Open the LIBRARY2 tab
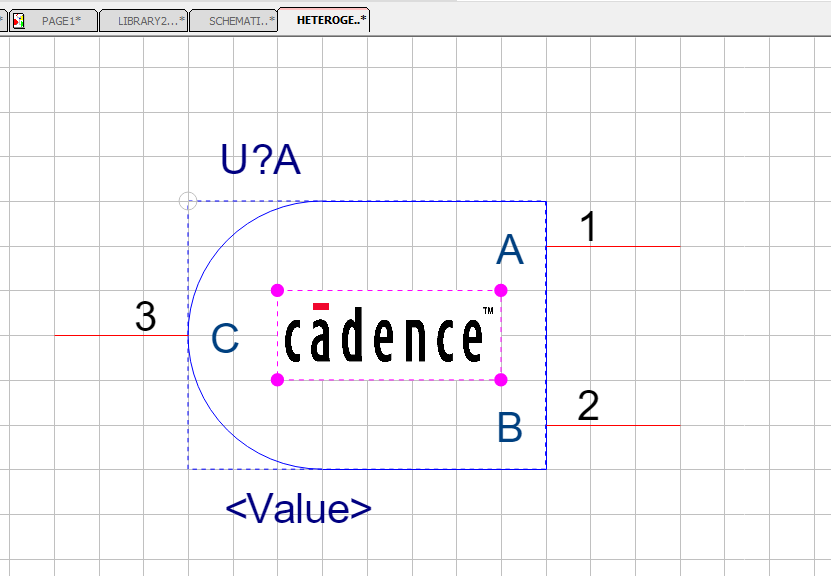Screen dimensions: 831x576 point(144,21)
